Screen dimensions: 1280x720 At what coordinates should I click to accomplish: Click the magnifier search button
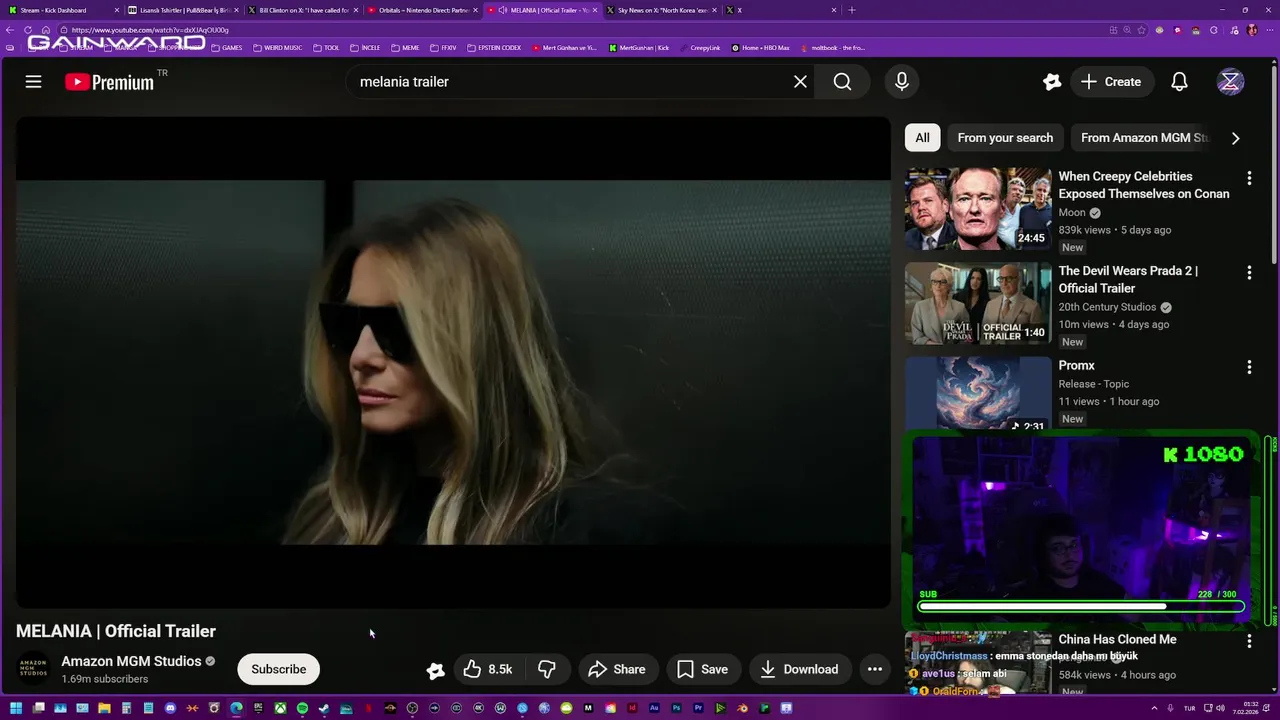point(843,82)
